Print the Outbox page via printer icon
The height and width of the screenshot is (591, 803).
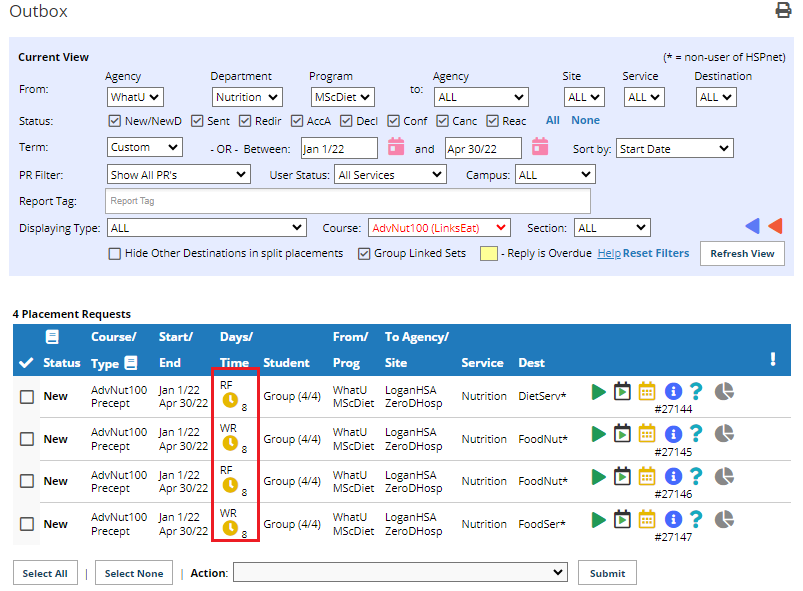click(783, 10)
